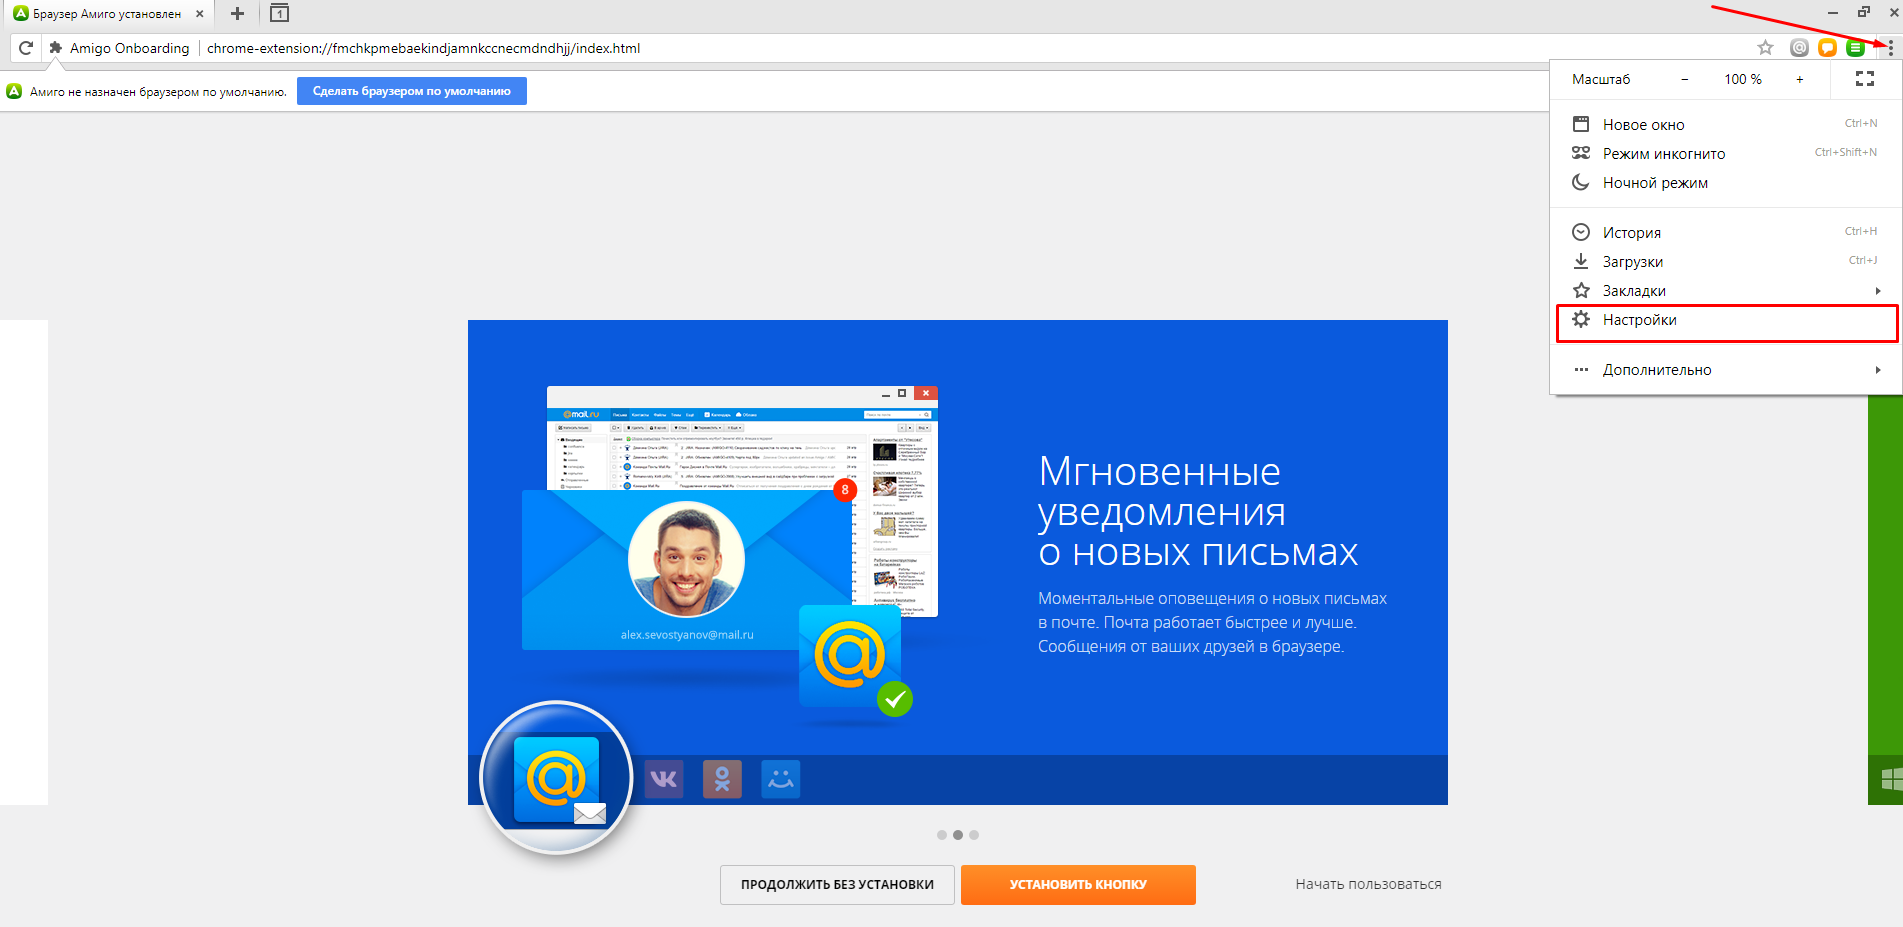Viewport: 1903px width, 927px height.
Task: Select the first carousel dot
Action: [942, 835]
